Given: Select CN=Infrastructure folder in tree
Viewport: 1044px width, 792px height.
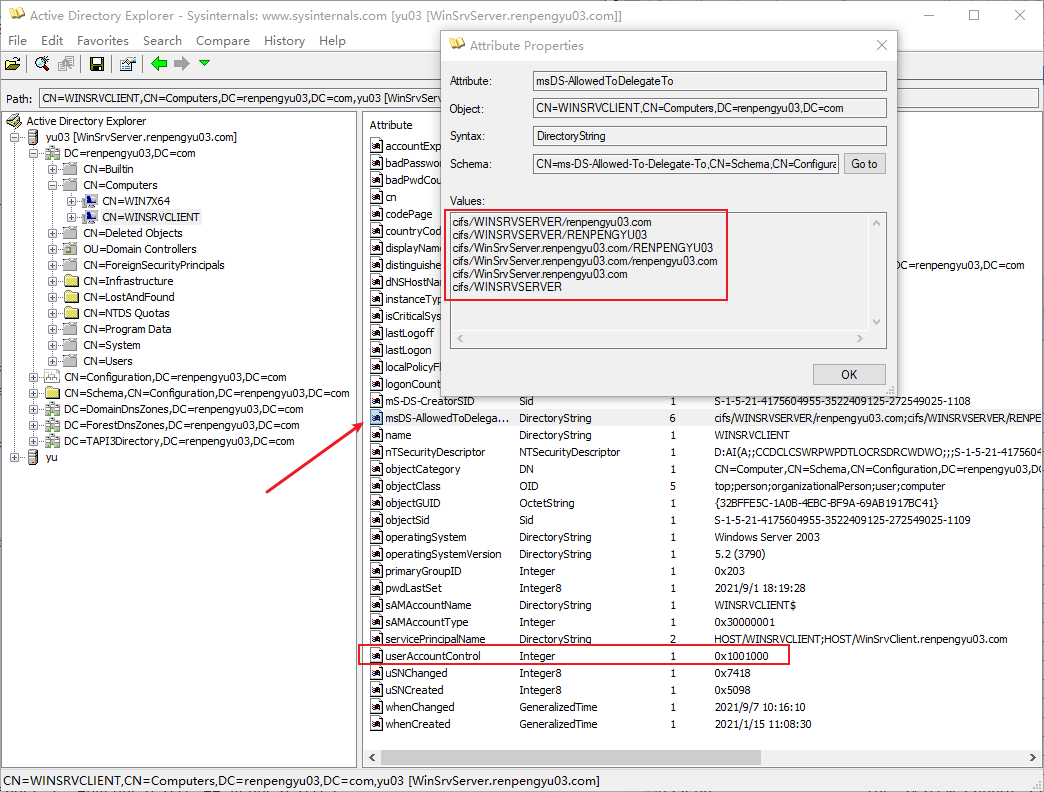Looking at the screenshot, I should (128, 281).
